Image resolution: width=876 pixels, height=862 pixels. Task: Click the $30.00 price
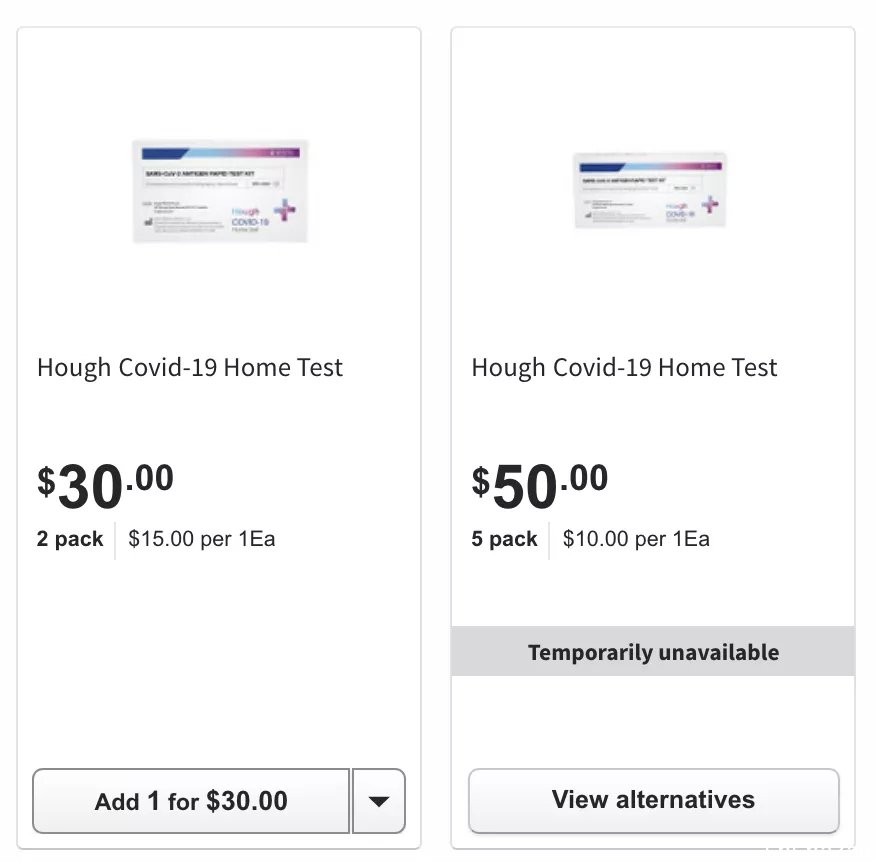(106, 485)
